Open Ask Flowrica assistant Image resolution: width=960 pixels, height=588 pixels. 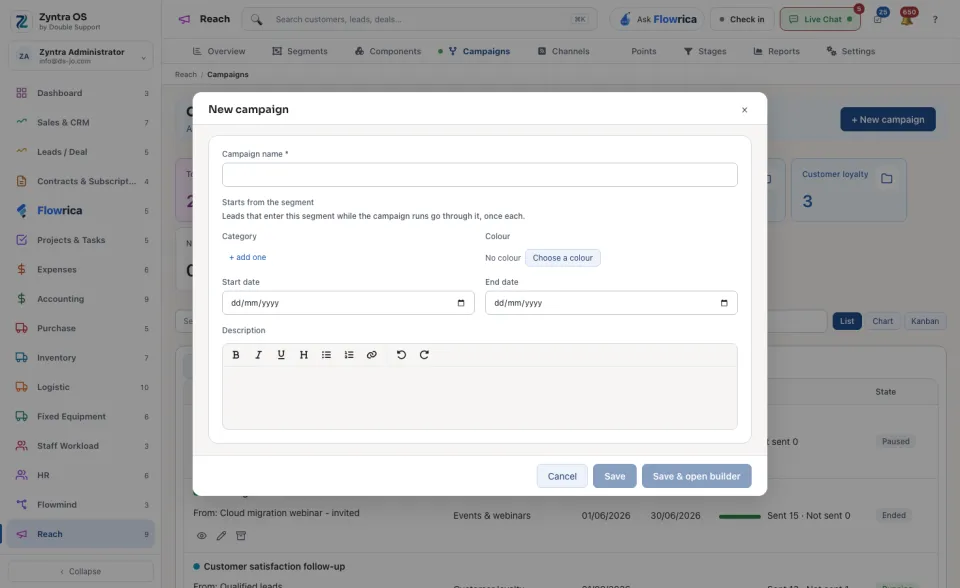coord(658,19)
